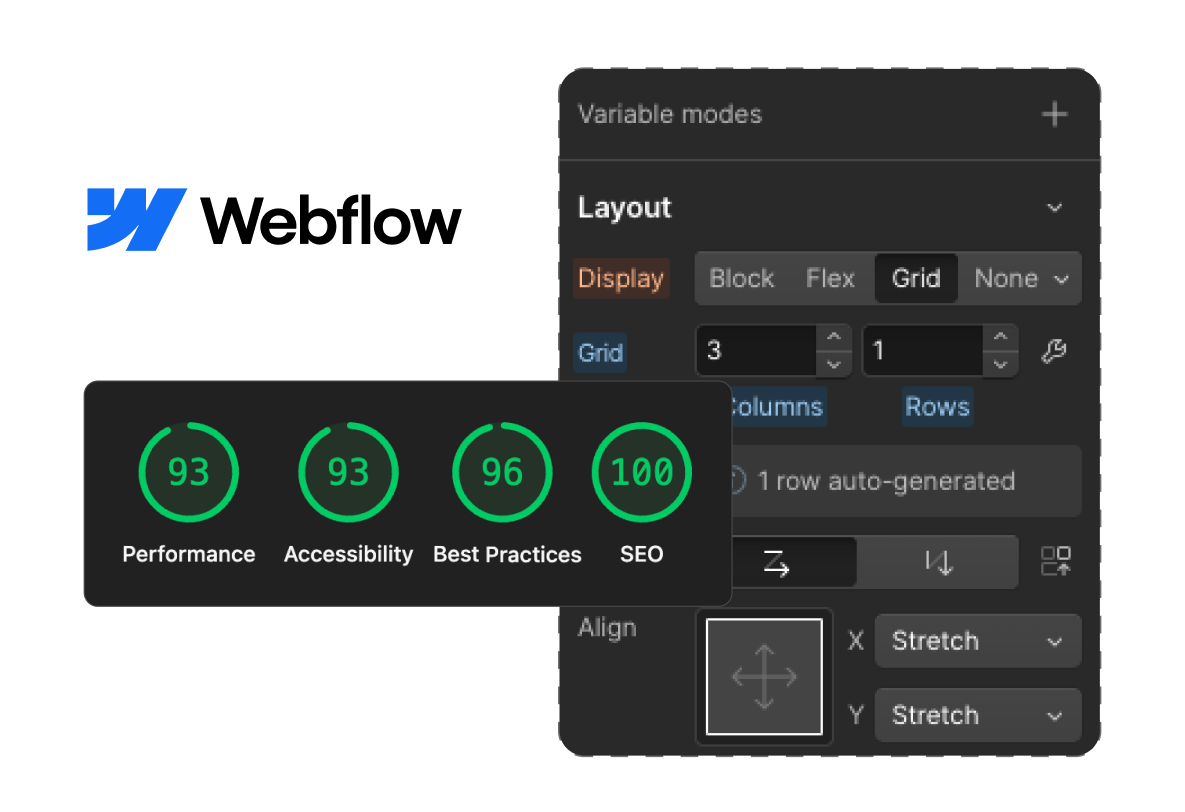This screenshot has height=812, width=1185.
Task: Select the Grid display option
Action: pos(916,278)
